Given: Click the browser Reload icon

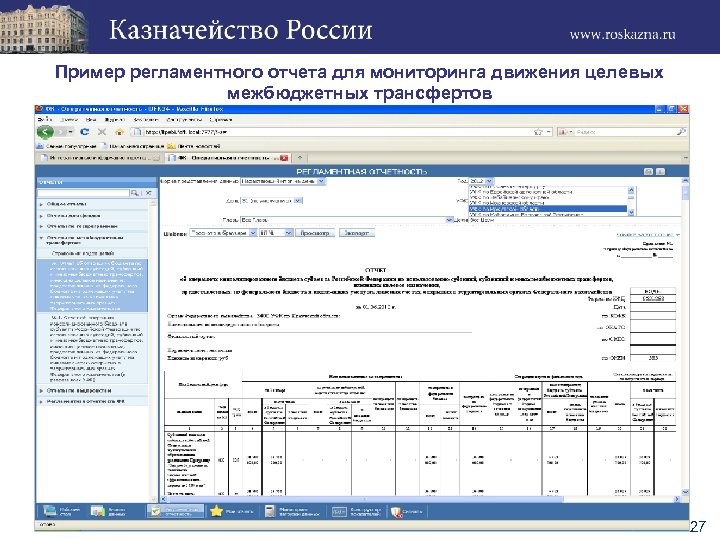Looking at the screenshot, I should [84, 132].
